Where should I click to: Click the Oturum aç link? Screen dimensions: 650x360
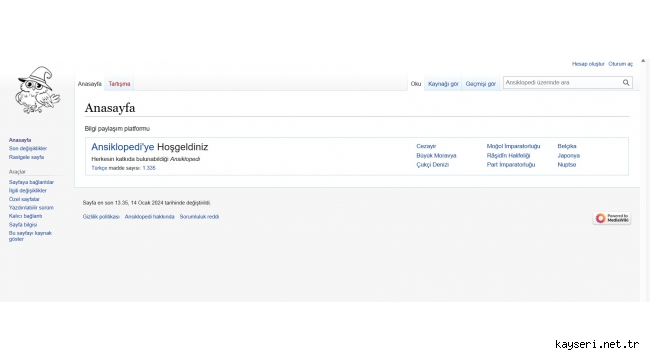[621, 64]
